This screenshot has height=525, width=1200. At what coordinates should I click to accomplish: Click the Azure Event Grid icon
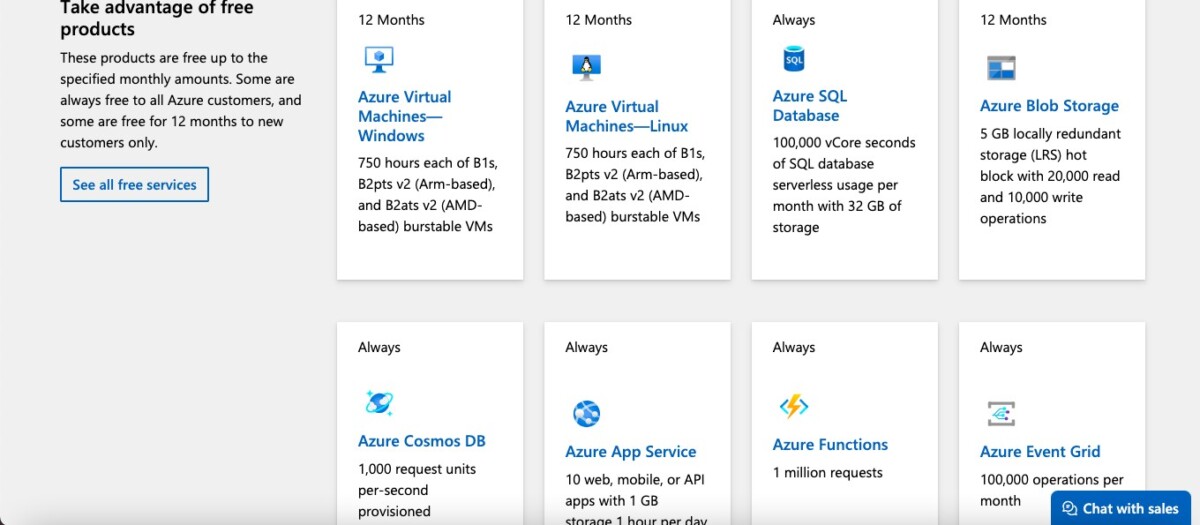[x=1001, y=413]
